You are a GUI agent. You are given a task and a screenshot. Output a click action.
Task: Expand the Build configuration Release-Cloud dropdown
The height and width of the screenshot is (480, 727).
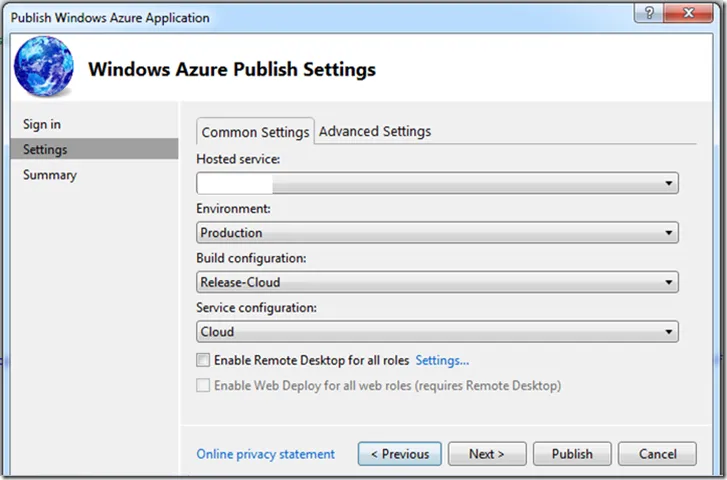point(437,282)
